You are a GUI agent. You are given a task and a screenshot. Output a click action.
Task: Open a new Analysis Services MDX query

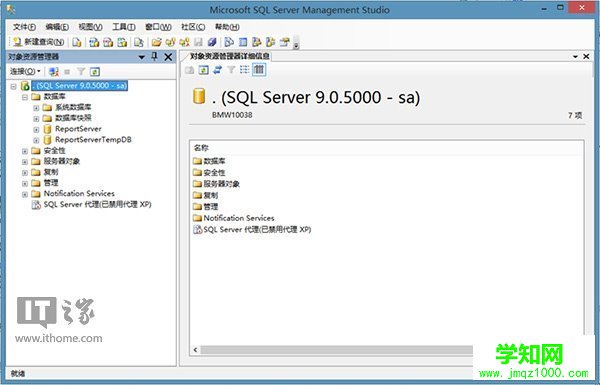point(94,42)
